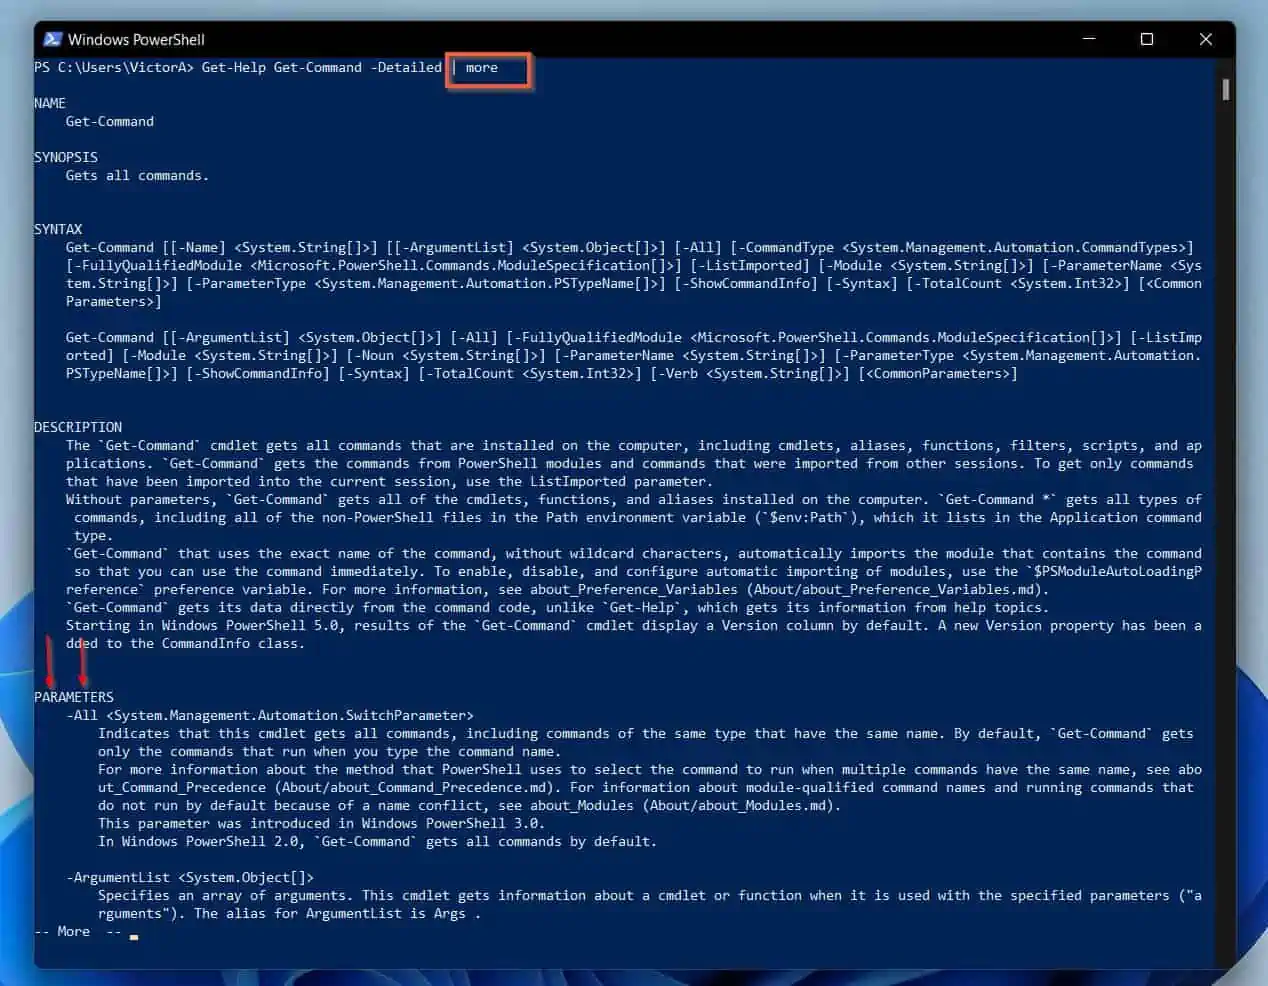The height and width of the screenshot is (986, 1268).
Task: Click 'This parameter was introduced in Windows PowerShell 3.0.' line
Action: (x=321, y=823)
